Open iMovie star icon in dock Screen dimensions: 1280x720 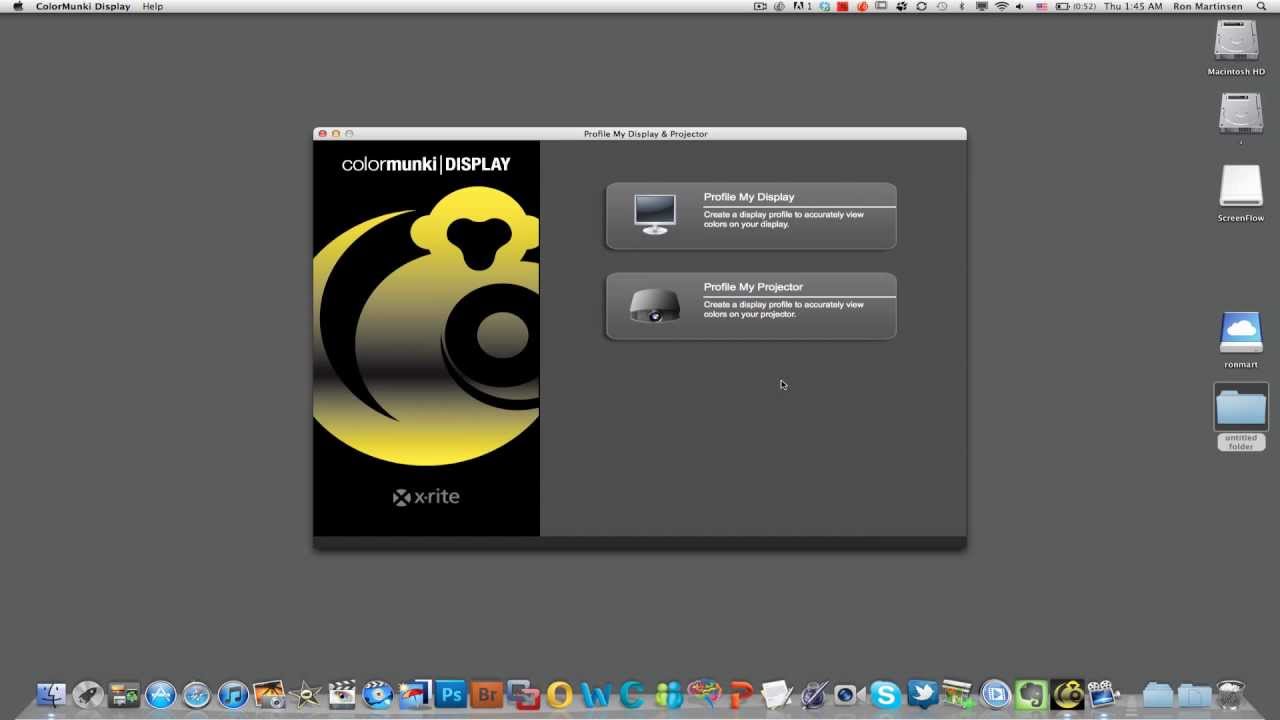[x=305, y=694]
